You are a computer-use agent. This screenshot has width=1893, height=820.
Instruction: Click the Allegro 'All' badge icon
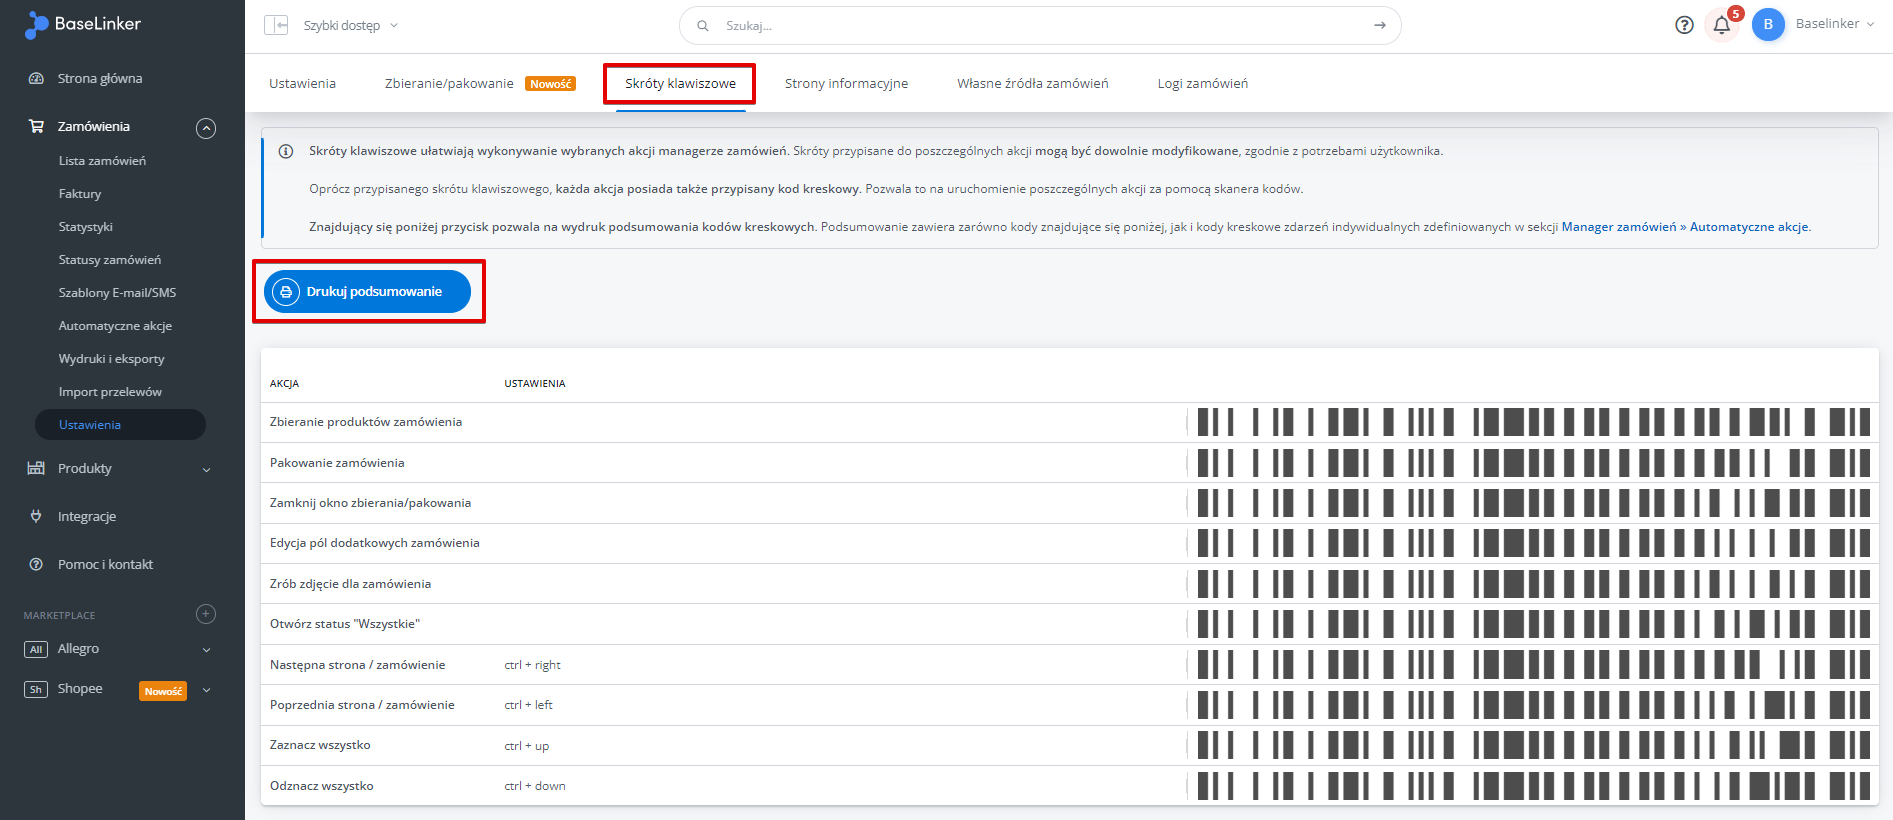(36, 649)
